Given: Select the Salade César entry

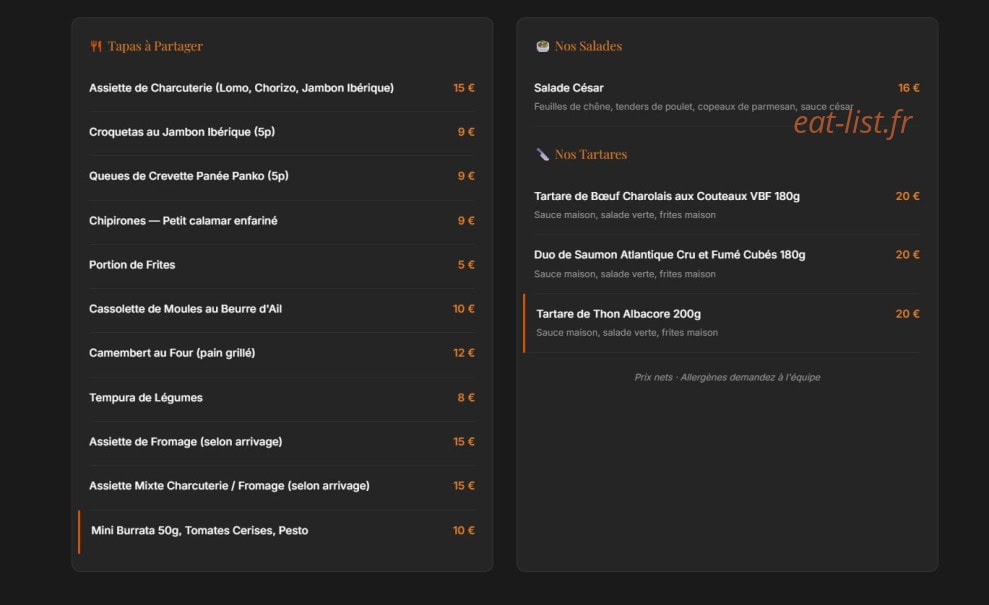Looking at the screenshot, I should (727, 97).
